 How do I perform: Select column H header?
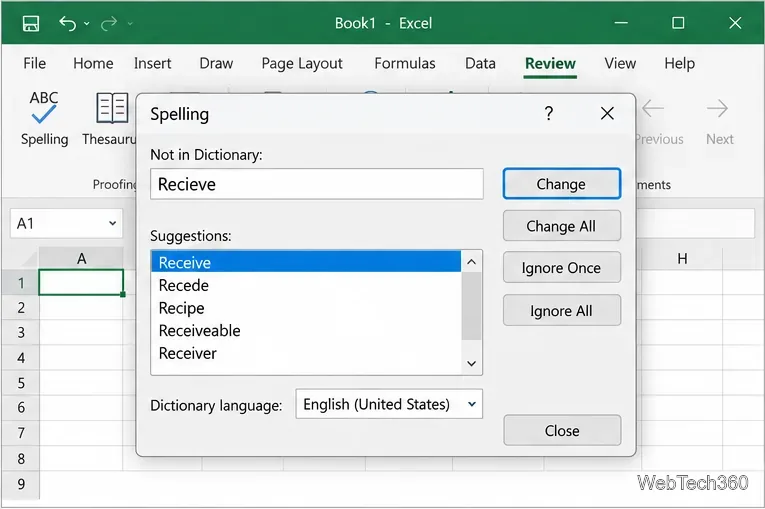(x=682, y=258)
